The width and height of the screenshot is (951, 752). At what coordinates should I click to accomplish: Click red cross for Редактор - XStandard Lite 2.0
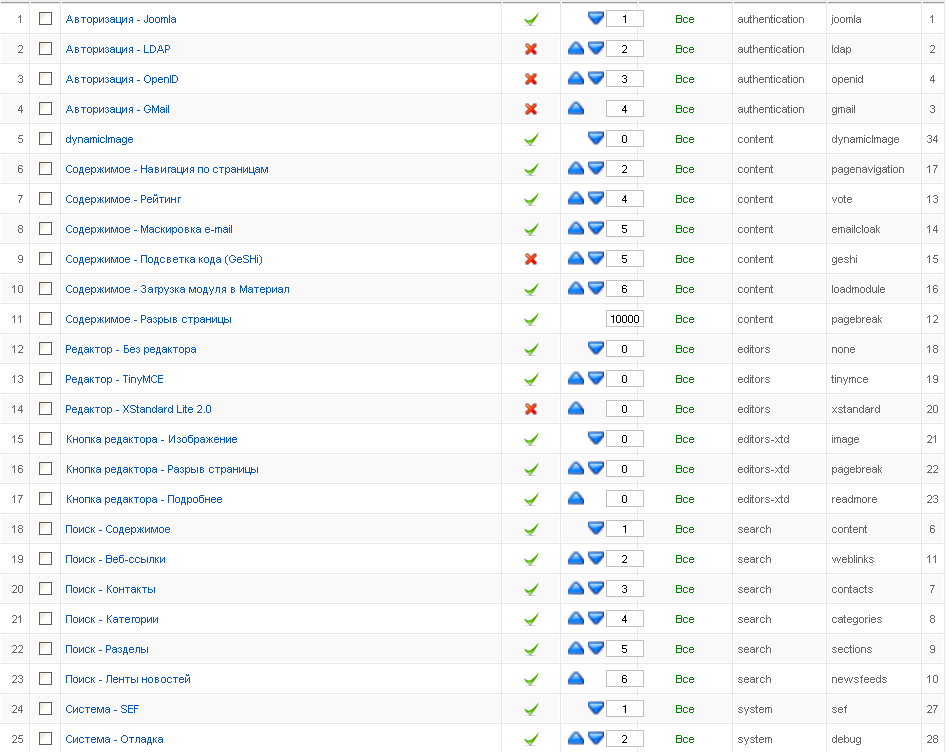click(x=531, y=409)
